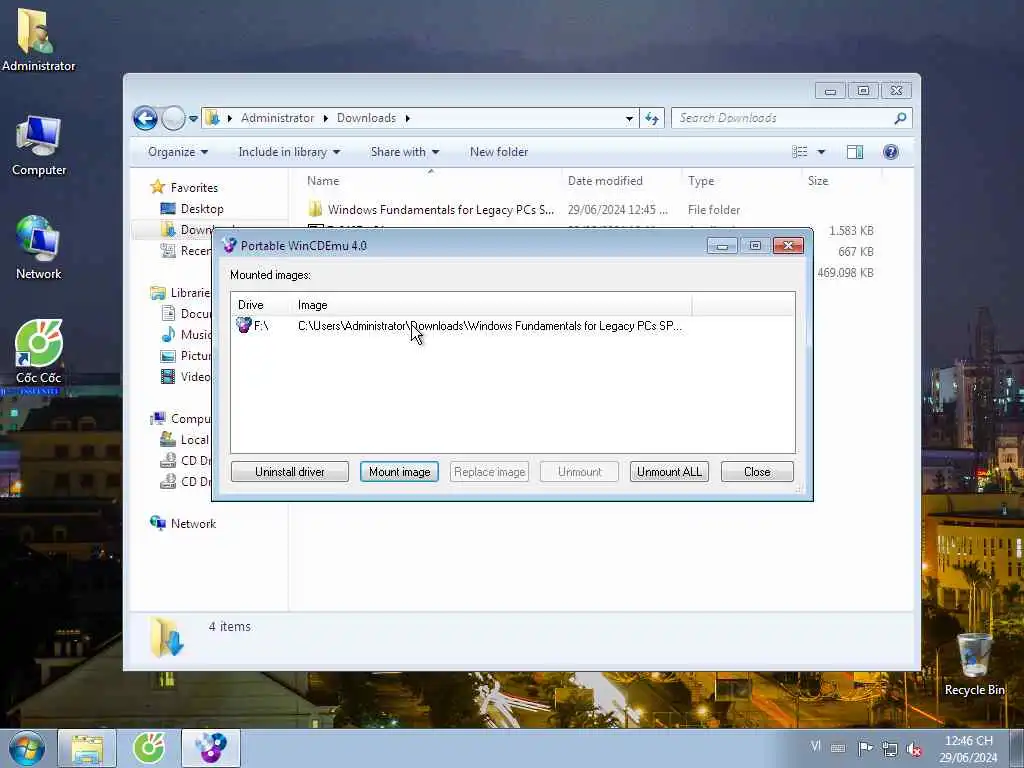Click the muted volume tray icon

tap(914, 750)
